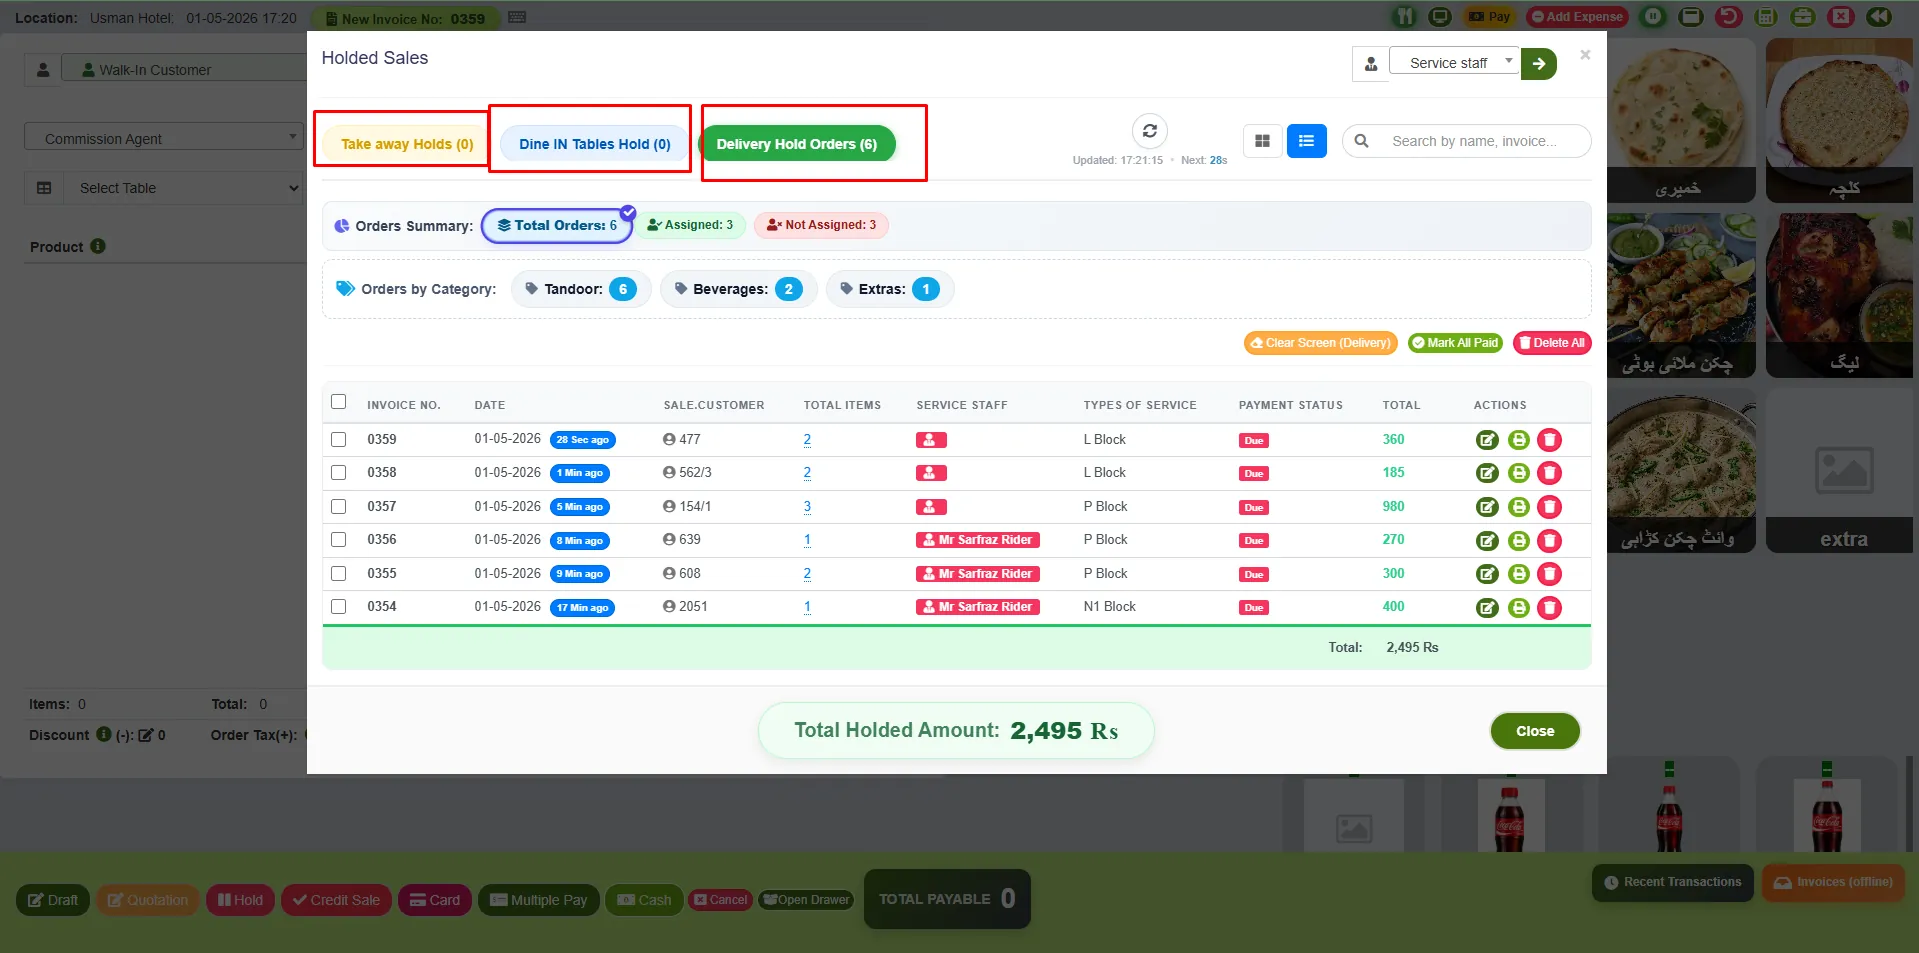Check the box for invoice 0354

point(339,607)
